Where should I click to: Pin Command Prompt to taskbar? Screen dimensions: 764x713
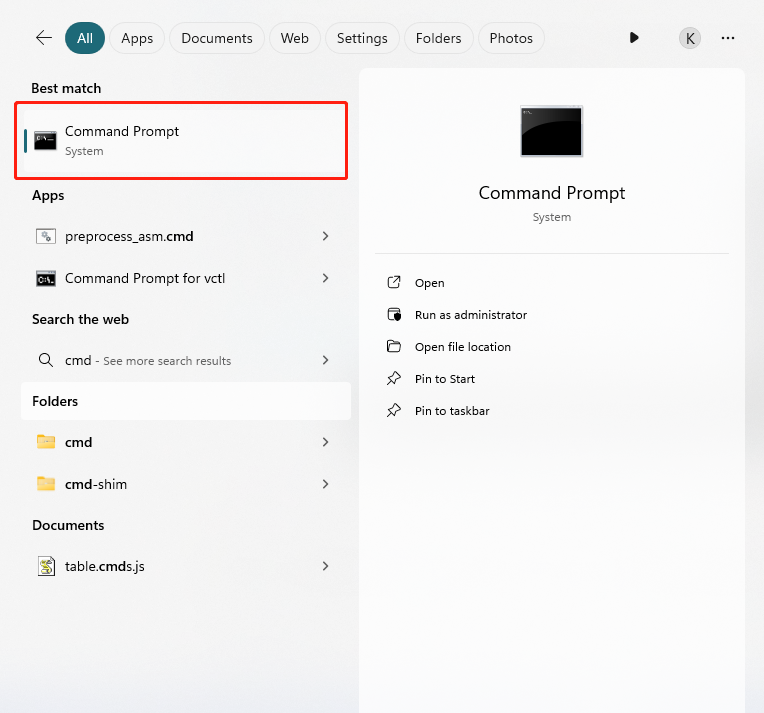[x=452, y=411]
